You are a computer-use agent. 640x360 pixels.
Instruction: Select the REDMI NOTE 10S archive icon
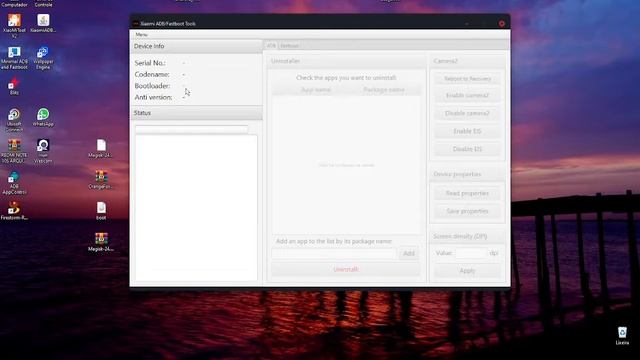[x=14, y=151]
